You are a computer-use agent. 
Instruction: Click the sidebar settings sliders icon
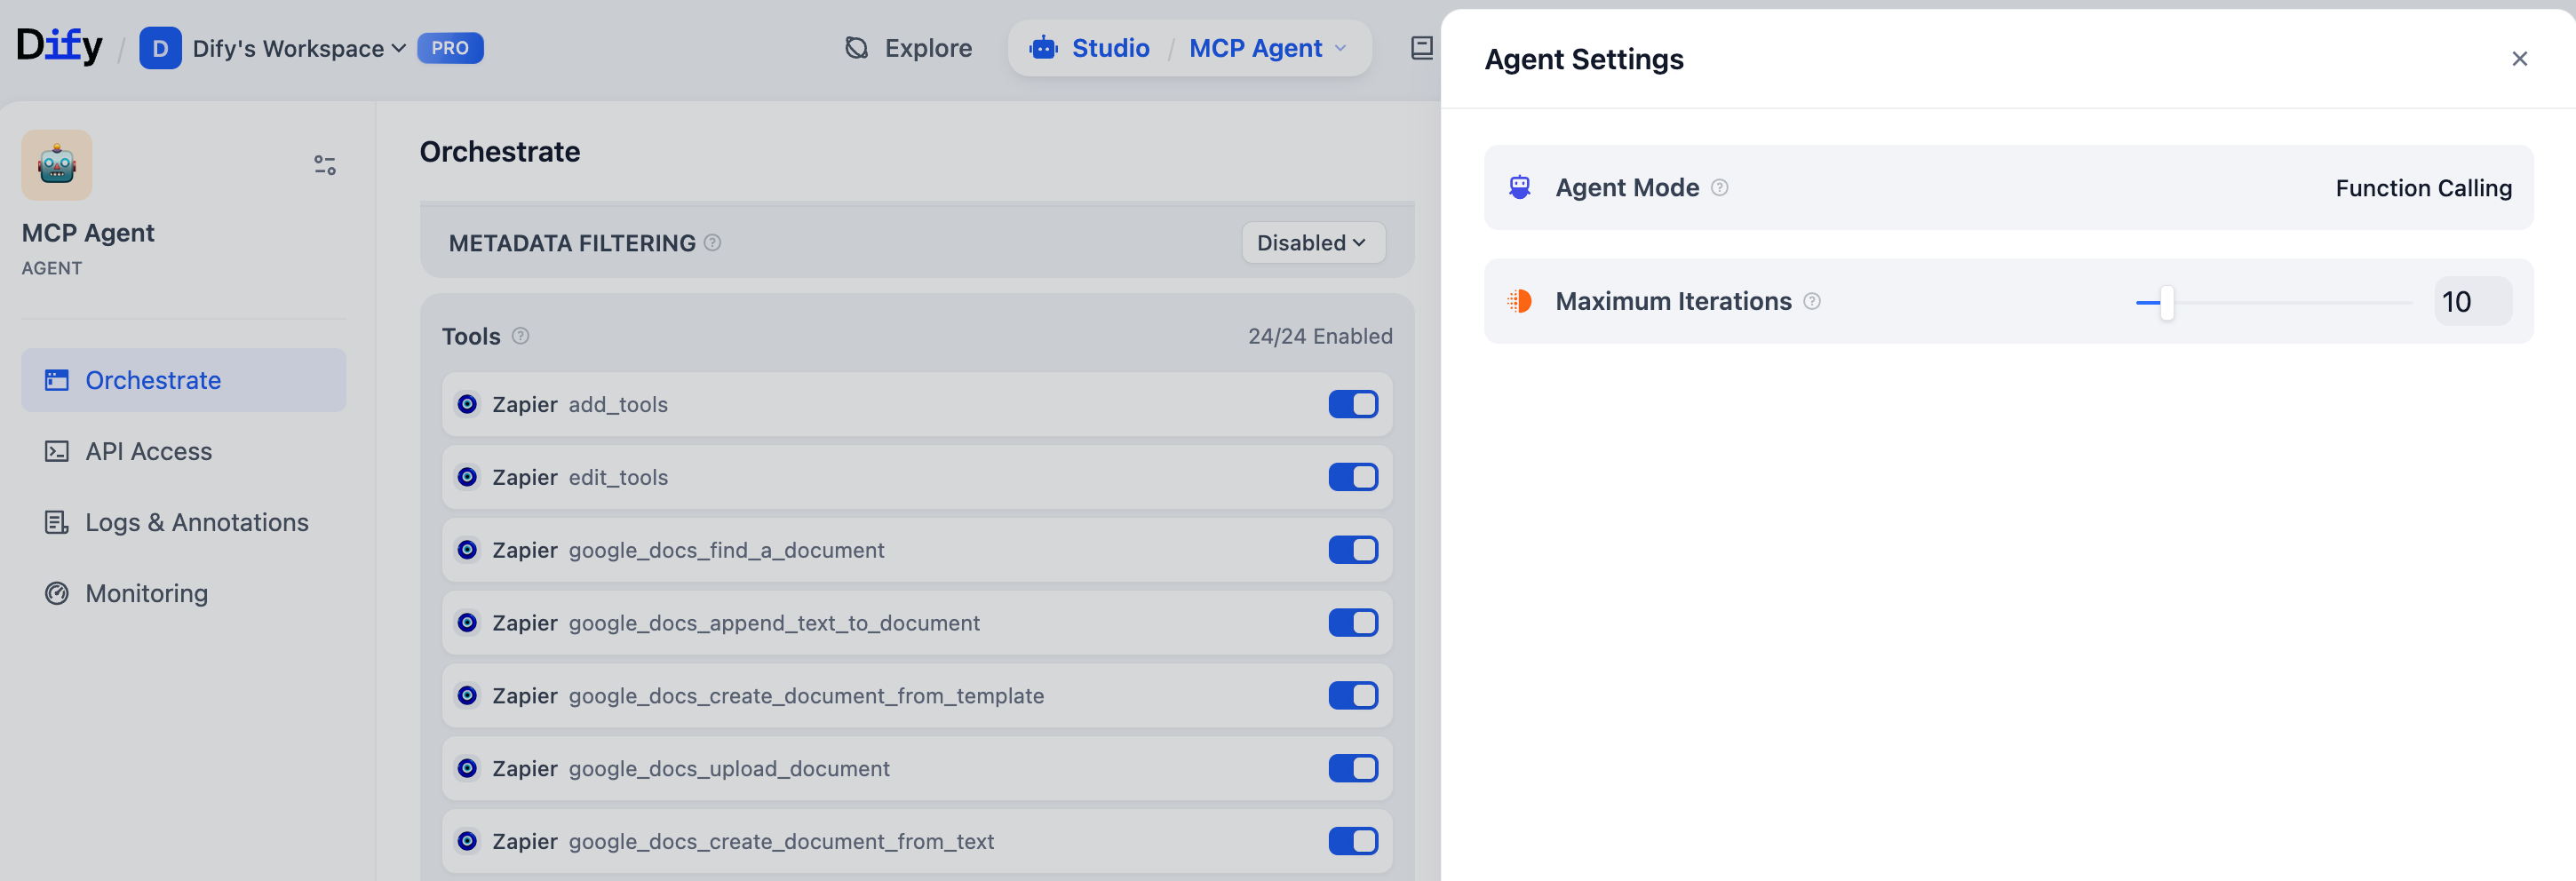[325, 165]
